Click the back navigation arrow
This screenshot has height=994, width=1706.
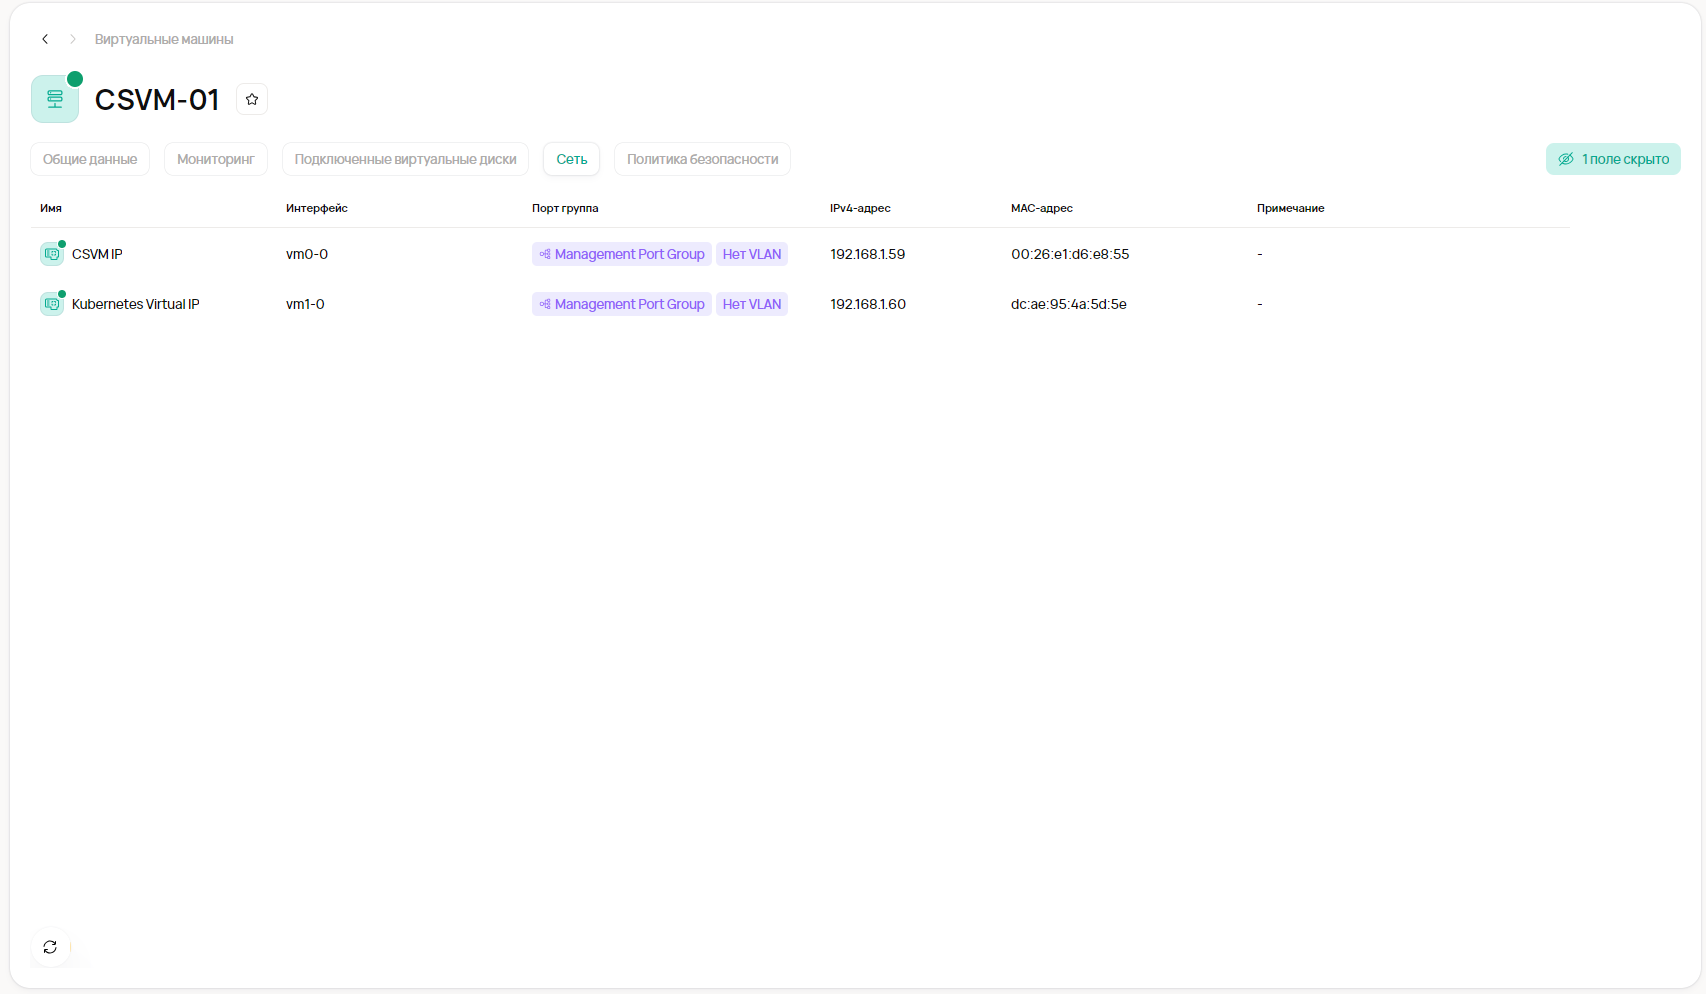point(45,39)
